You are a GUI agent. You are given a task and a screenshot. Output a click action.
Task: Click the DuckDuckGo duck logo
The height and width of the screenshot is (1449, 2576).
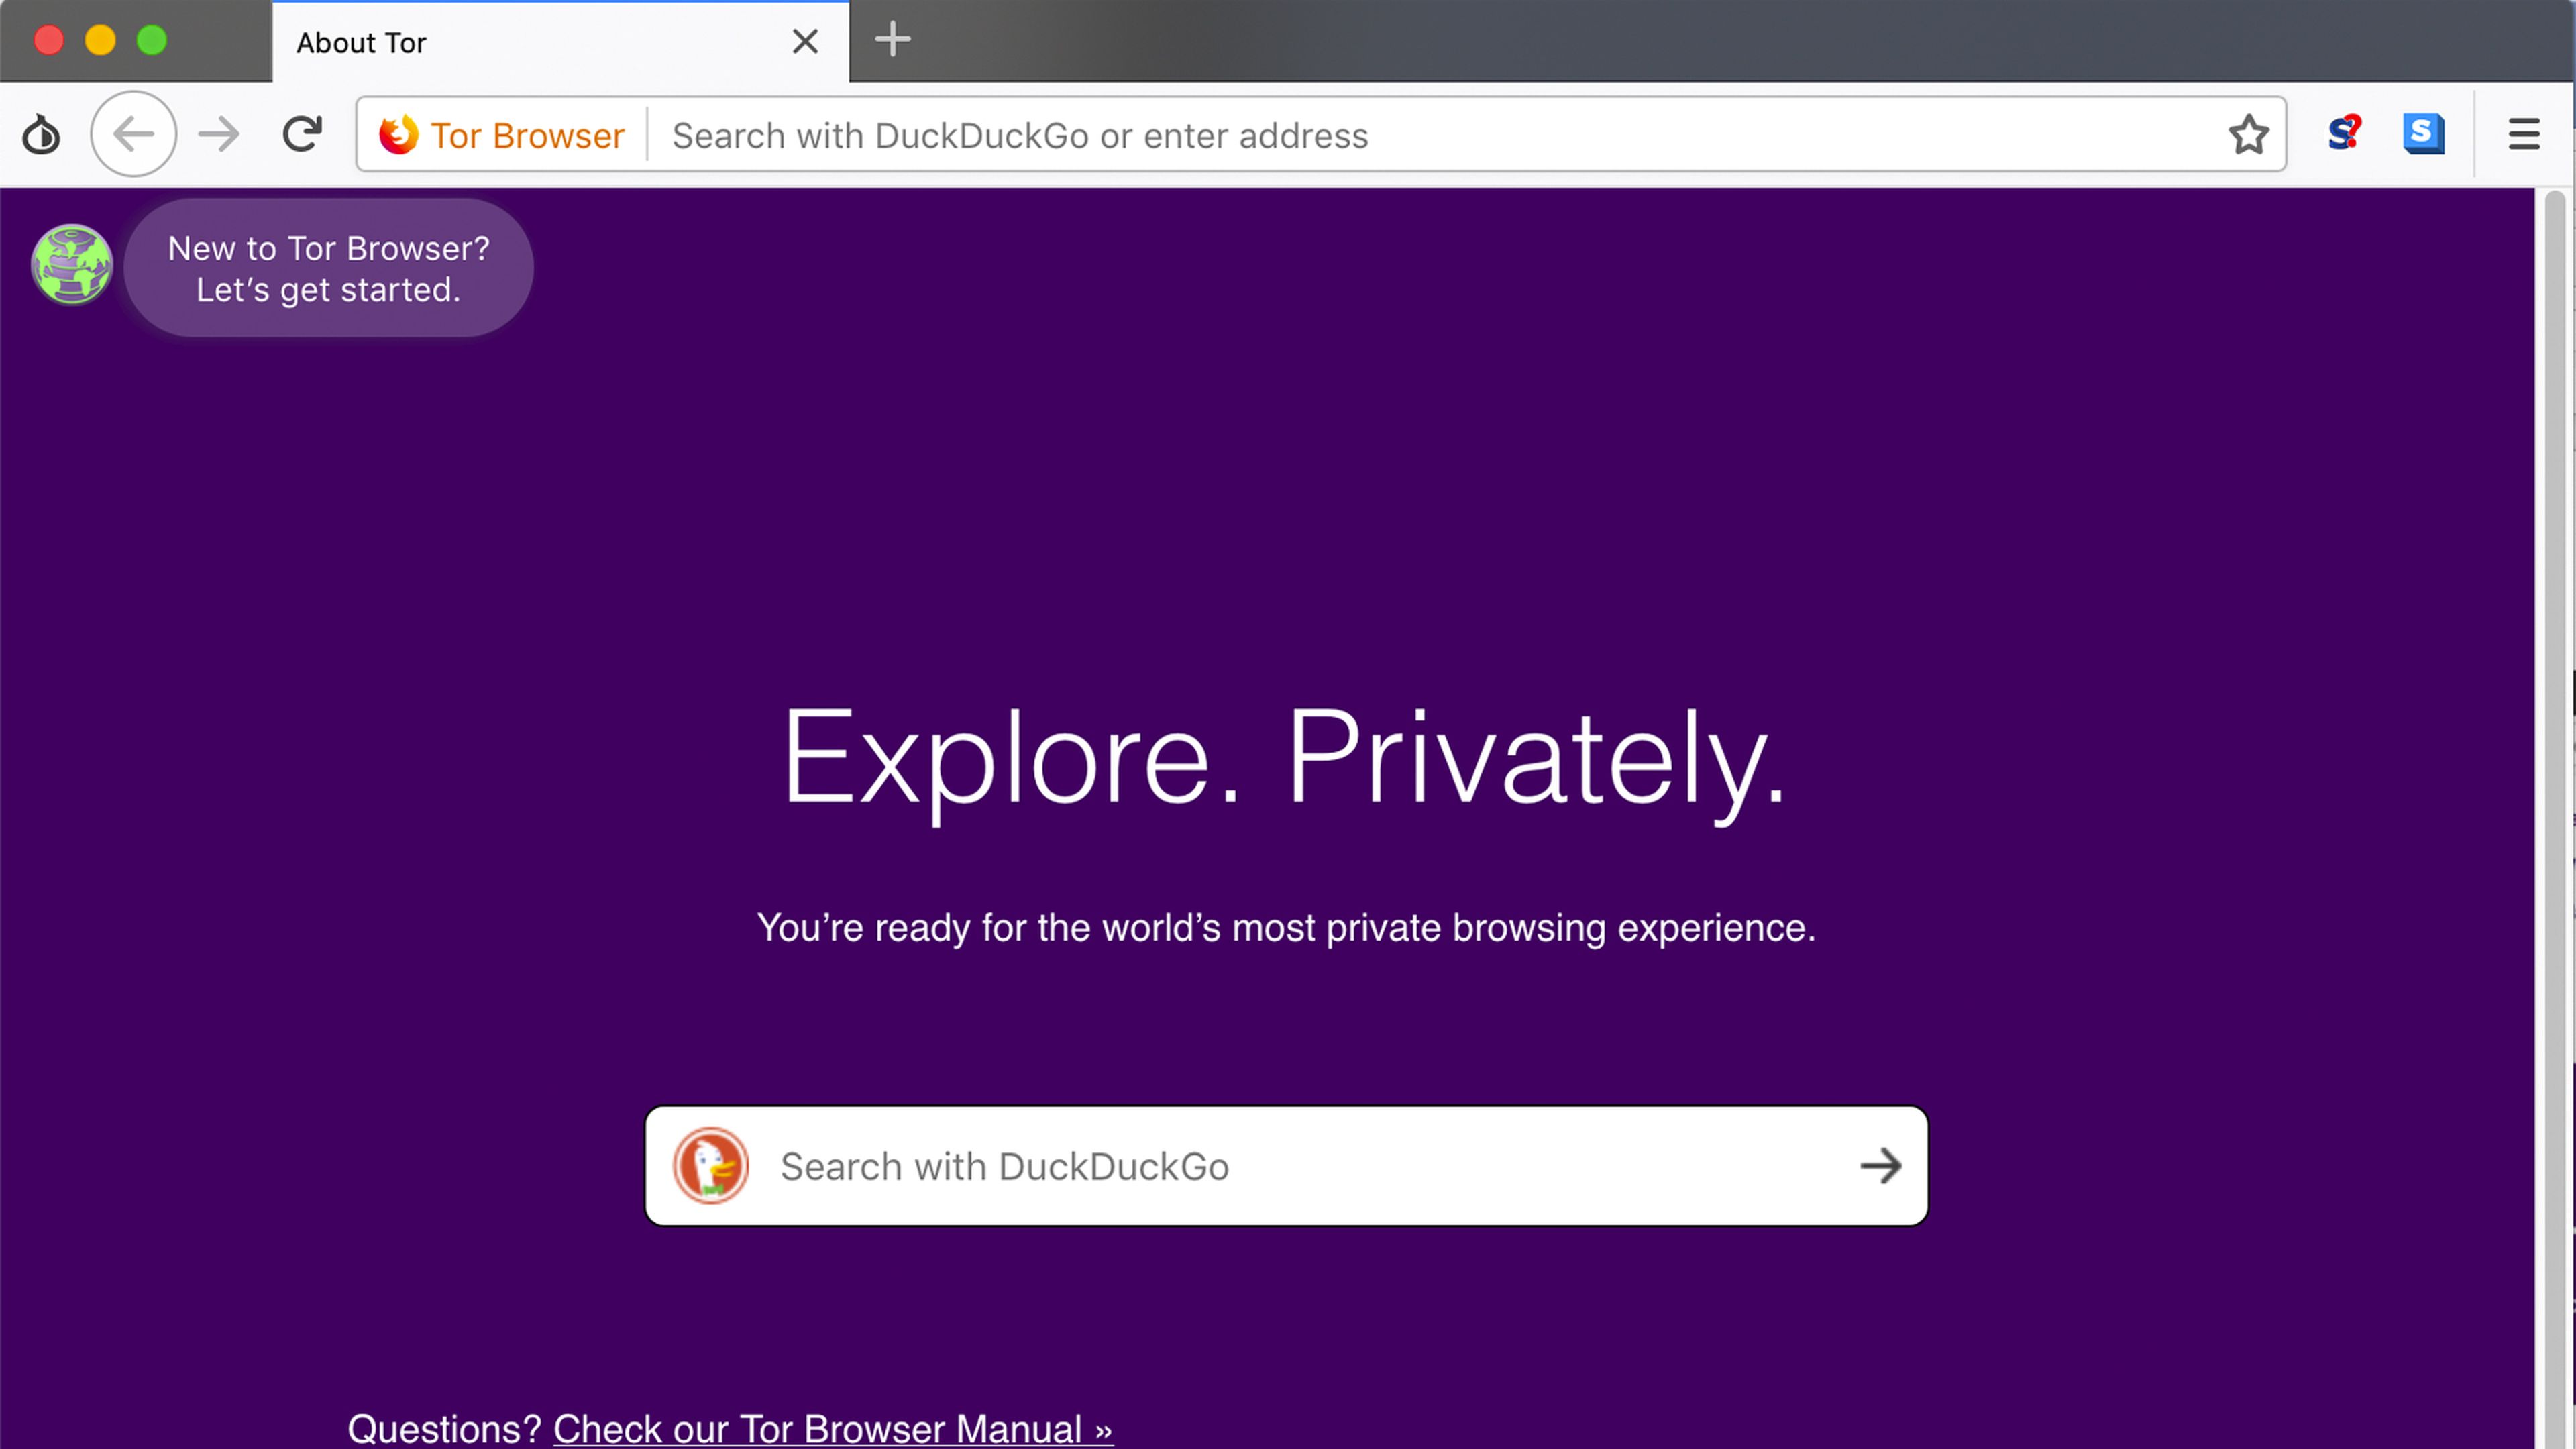click(x=710, y=1166)
